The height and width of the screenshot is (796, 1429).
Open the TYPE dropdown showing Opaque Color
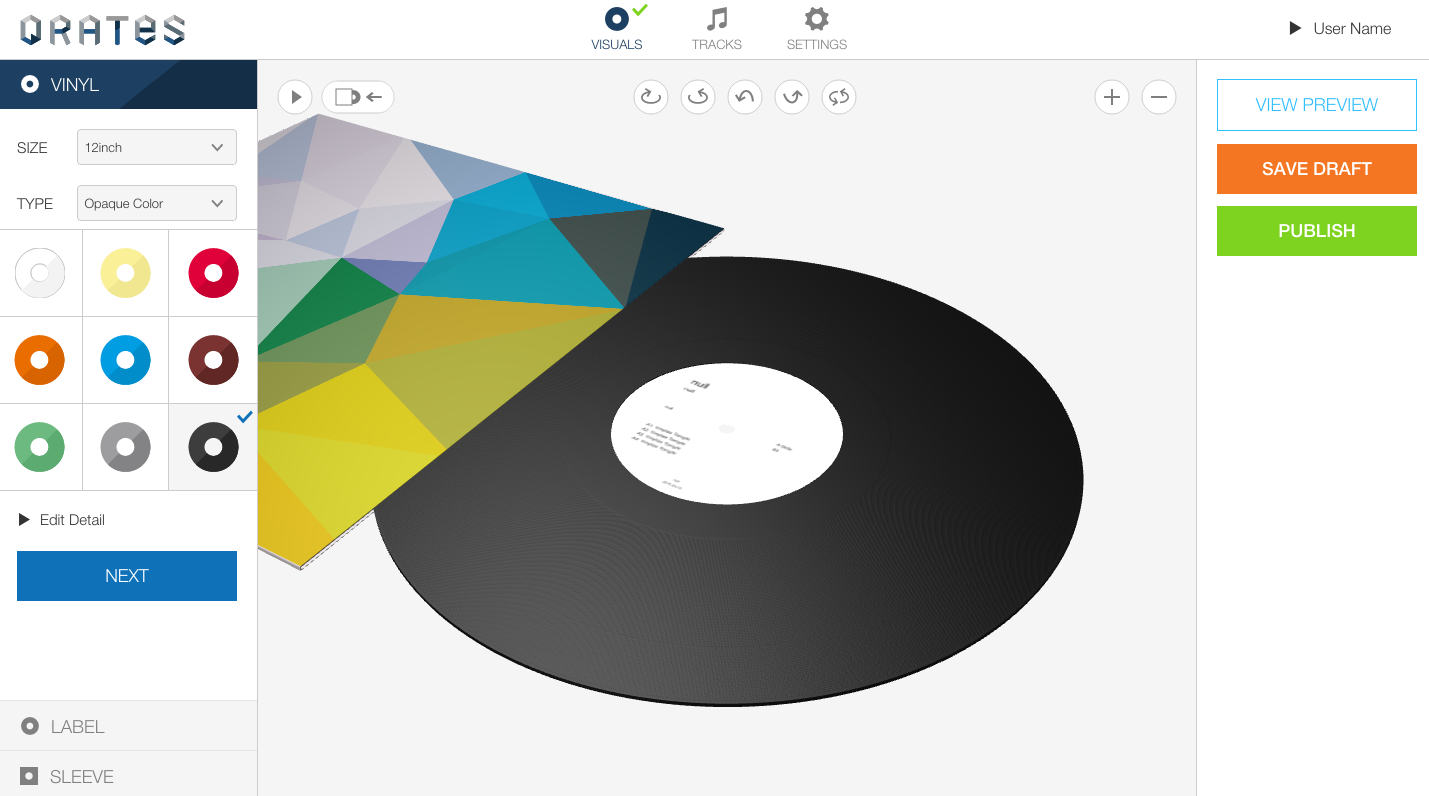(x=157, y=203)
